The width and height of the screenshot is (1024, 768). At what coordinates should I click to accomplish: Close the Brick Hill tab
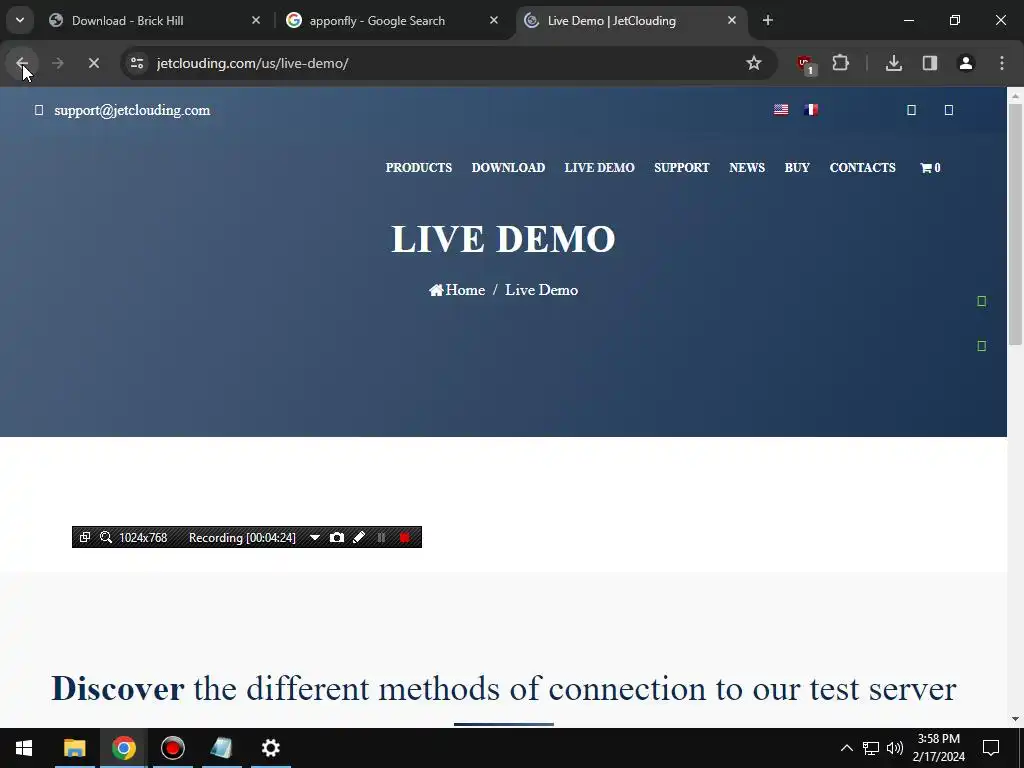click(256, 21)
